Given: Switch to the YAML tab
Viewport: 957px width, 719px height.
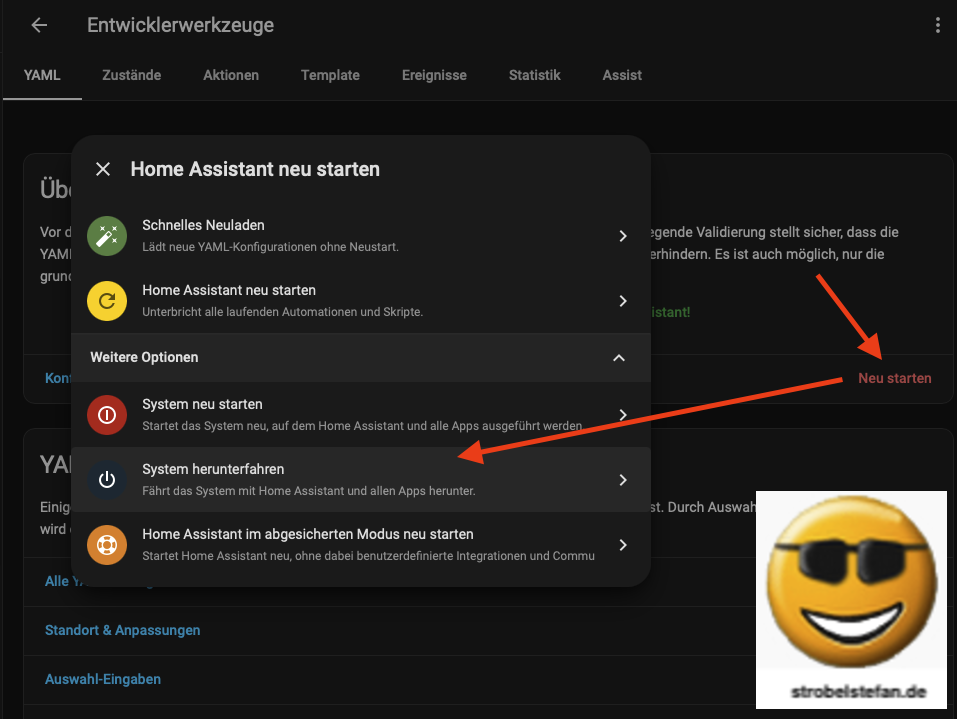Looking at the screenshot, I should click(42, 75).
